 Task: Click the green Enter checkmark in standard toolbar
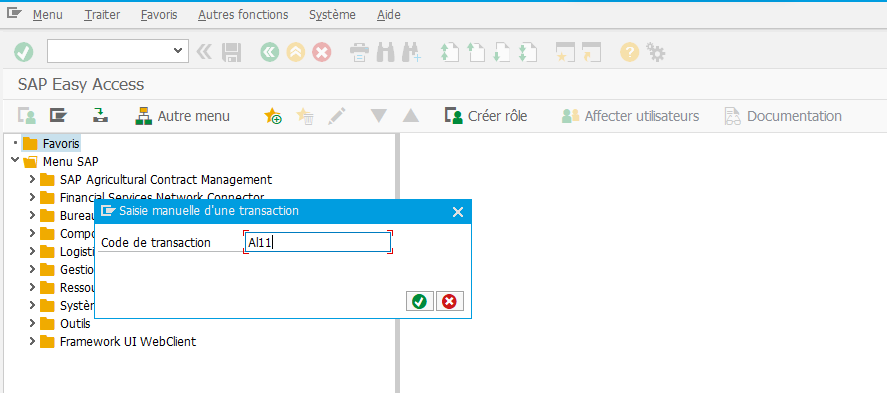24,53
